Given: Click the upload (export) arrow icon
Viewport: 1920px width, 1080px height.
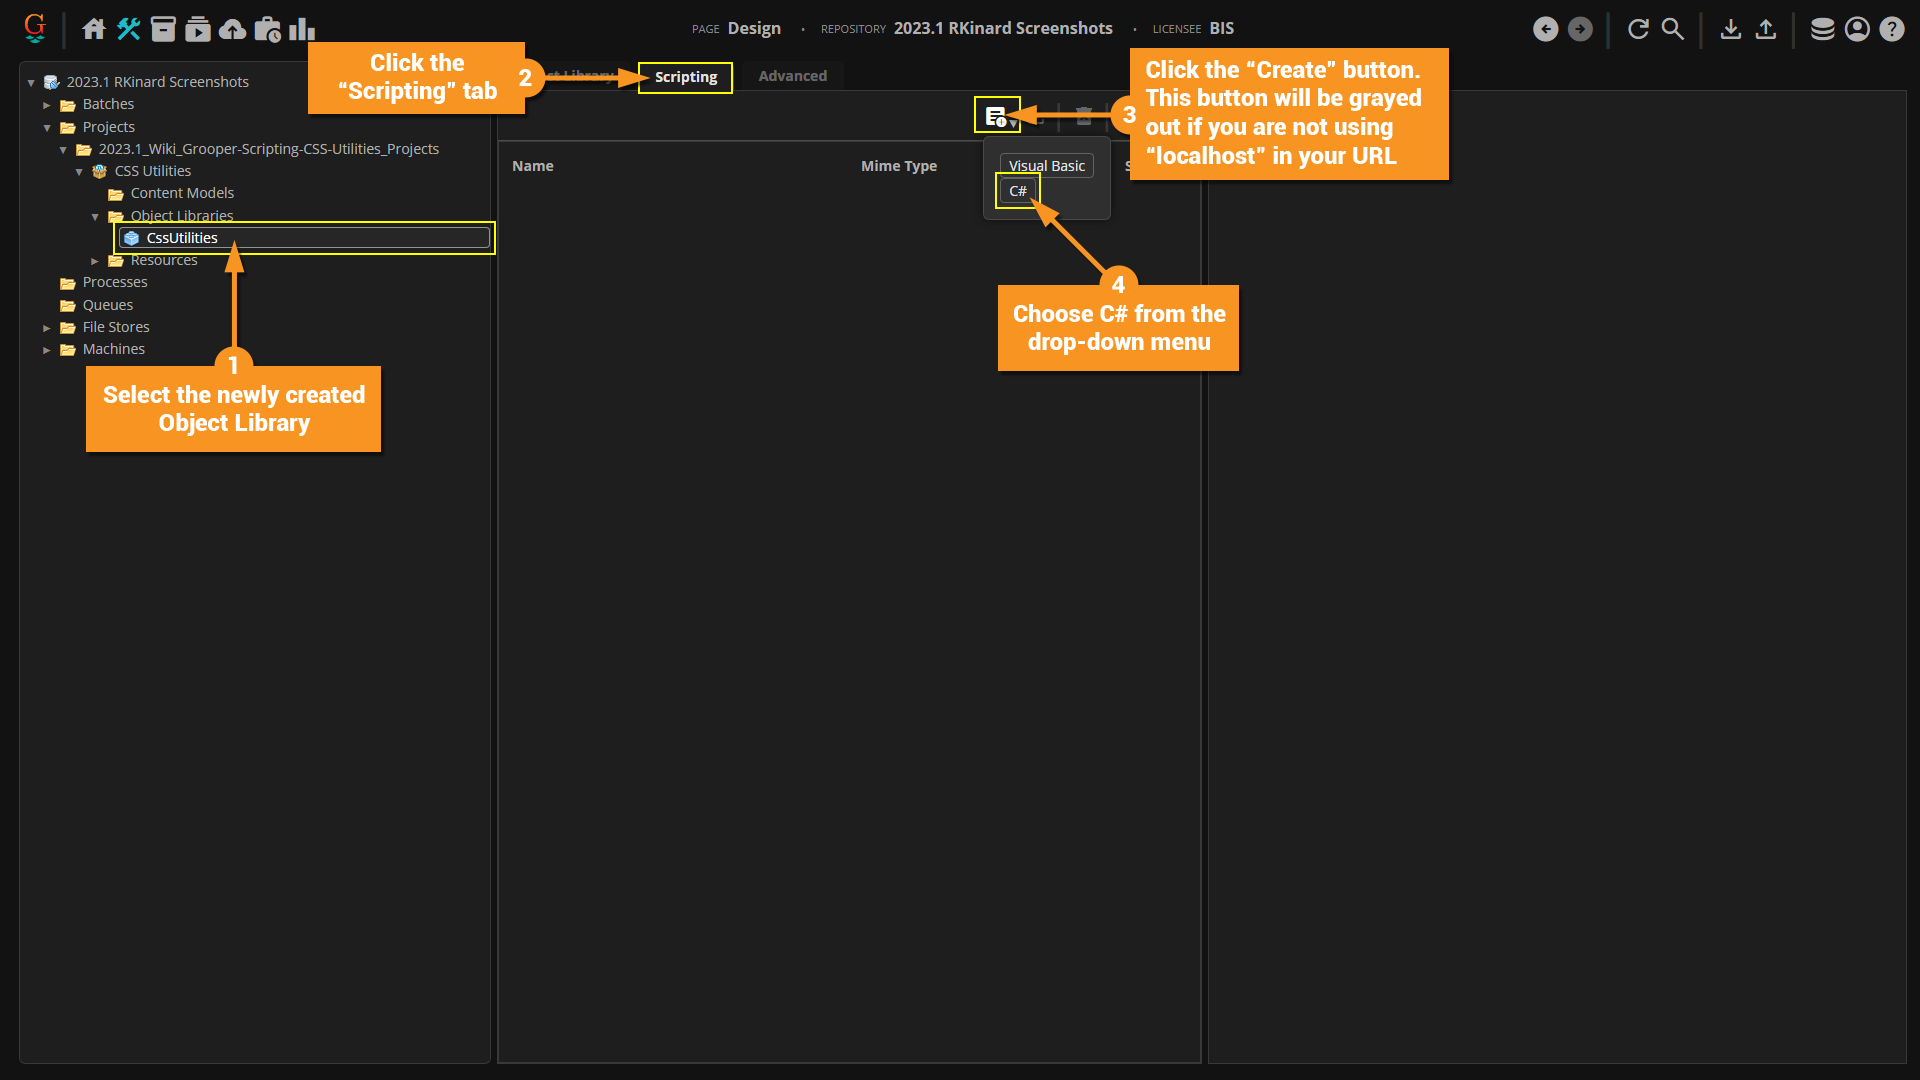Looking at the screenshot, I should (1766, 29).
